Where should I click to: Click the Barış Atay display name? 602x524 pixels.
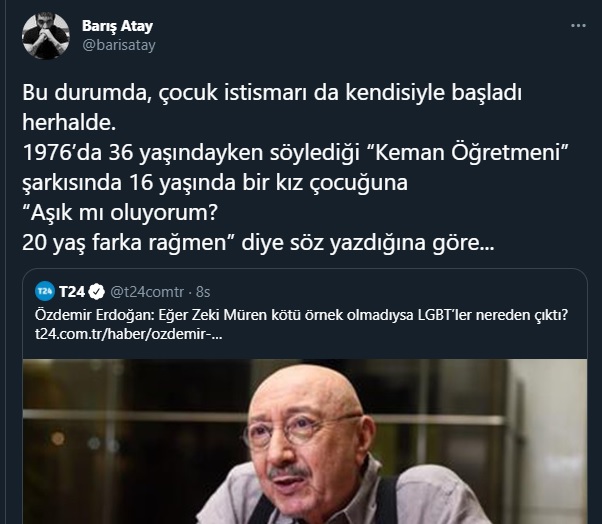click(x=117, y=26)
